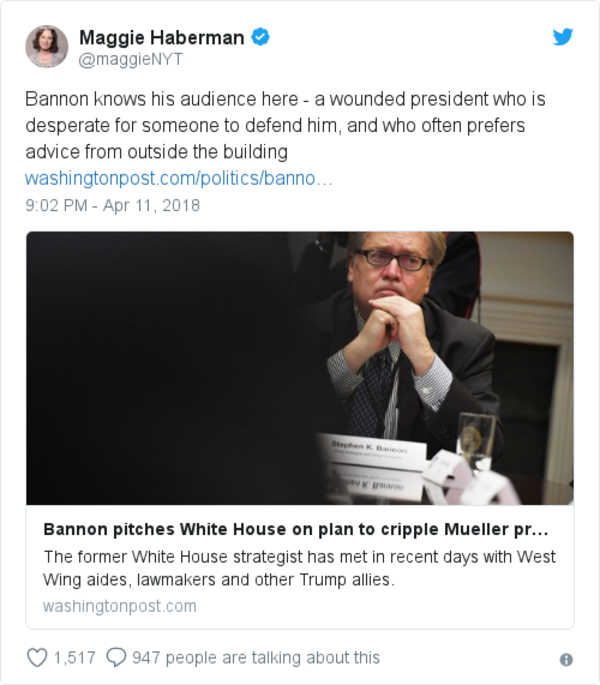The image size is (600, 685).
Task: Click the blue Twitter bird icon
Action: tap(563, 37)
